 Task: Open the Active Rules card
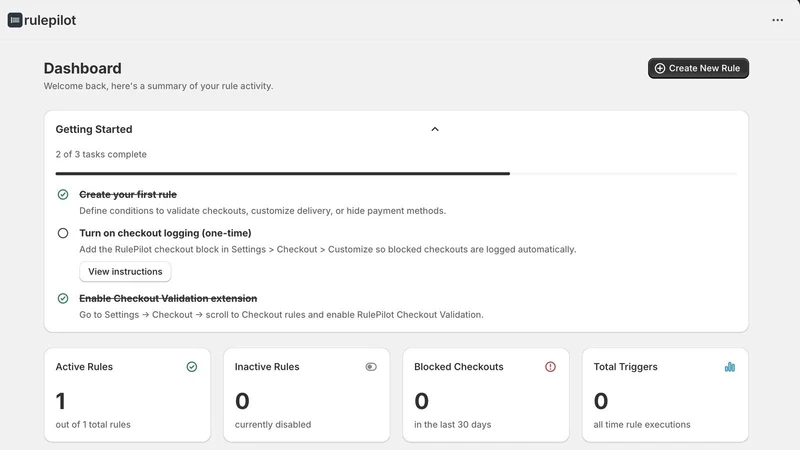point(127,395)
